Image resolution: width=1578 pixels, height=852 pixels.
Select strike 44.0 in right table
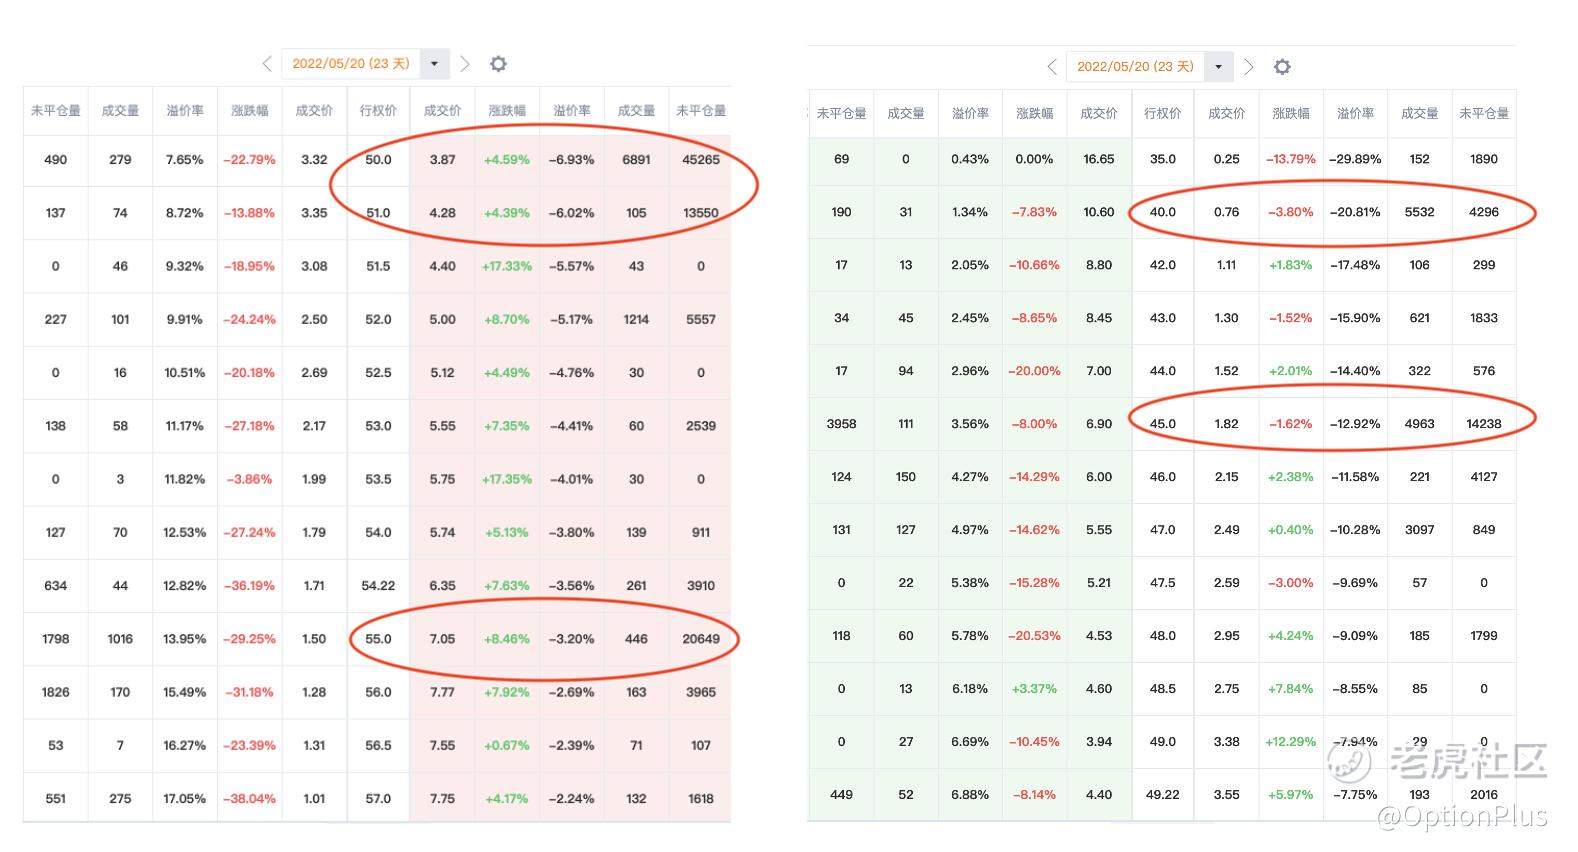tap(1162, 371)
